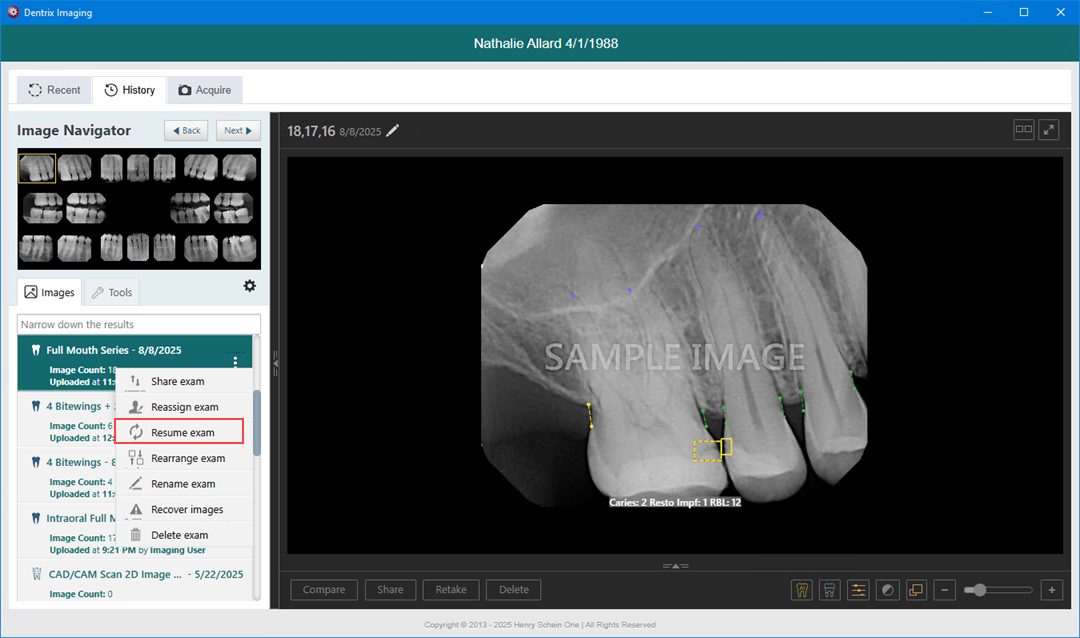Switch to the side-by-side layout icon
This screenshot has width=1080, height=638.
click(1023, 130)
